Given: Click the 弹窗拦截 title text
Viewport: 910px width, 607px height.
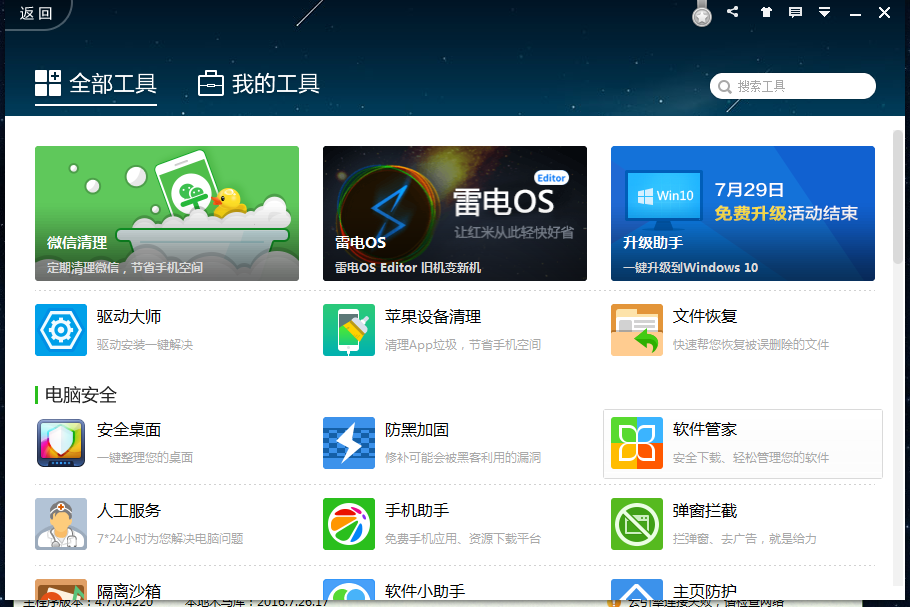Looking at the screenshot, I should click(705, 511).
